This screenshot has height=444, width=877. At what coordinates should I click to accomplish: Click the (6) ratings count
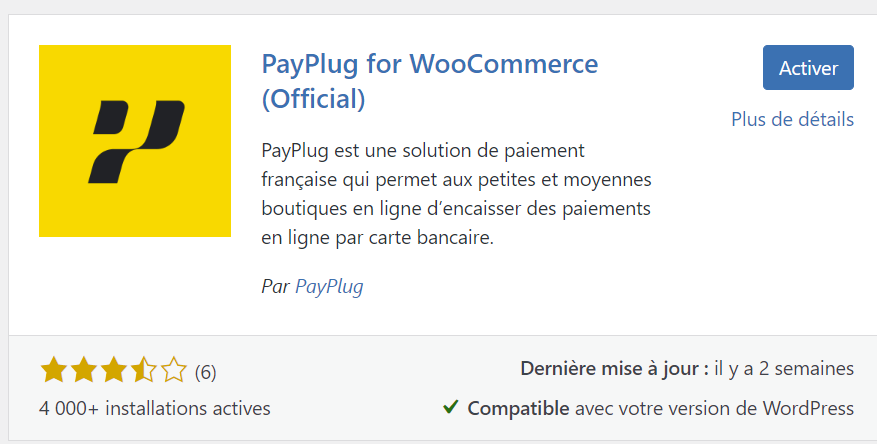205,372
